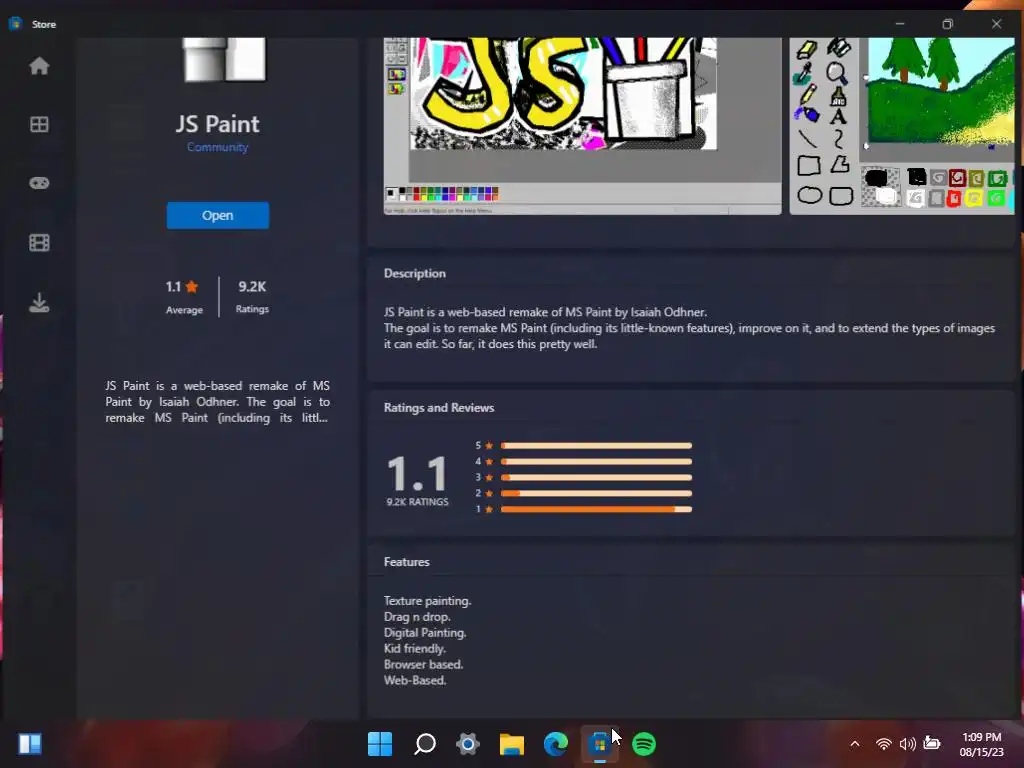Image resolution: width=1024 pixels, height=768 pixels.
Task: Minimize the Store window
Action: 900,24
